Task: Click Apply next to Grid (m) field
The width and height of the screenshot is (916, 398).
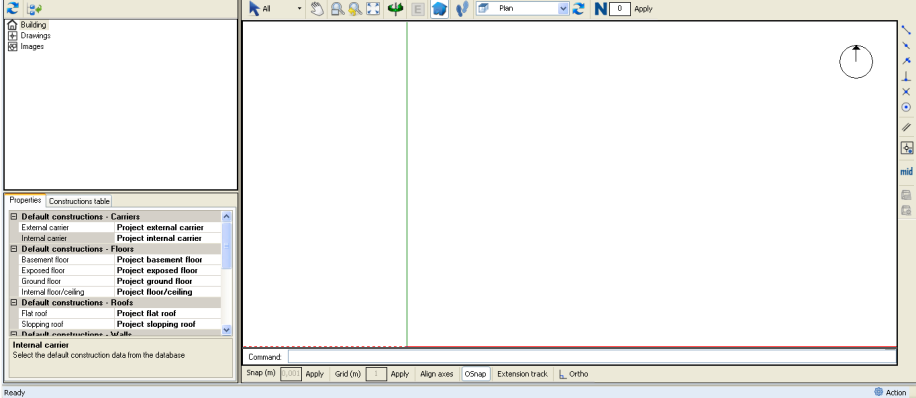Action: [x=400, y=374]
